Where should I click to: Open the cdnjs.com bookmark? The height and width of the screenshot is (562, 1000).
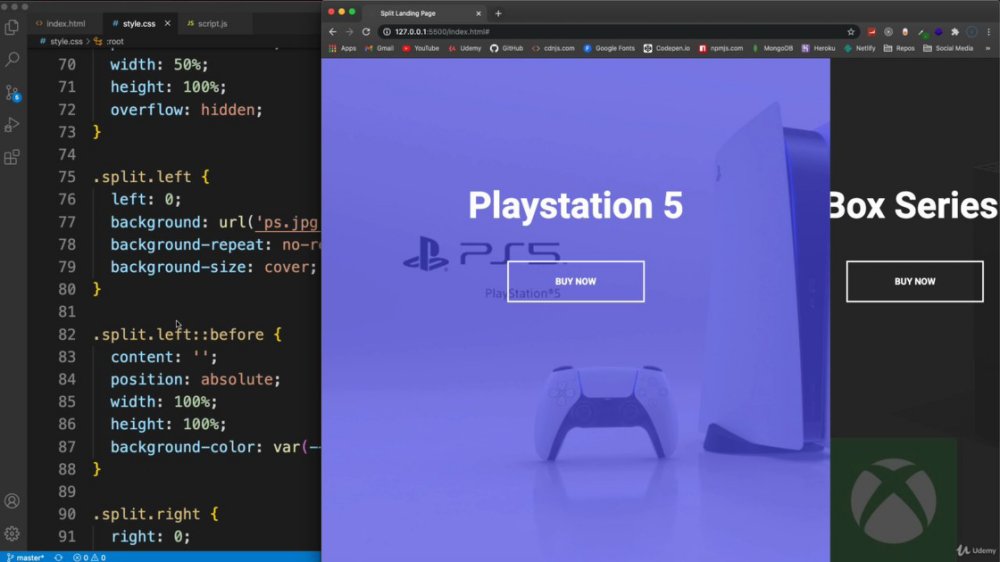[553, 48]
